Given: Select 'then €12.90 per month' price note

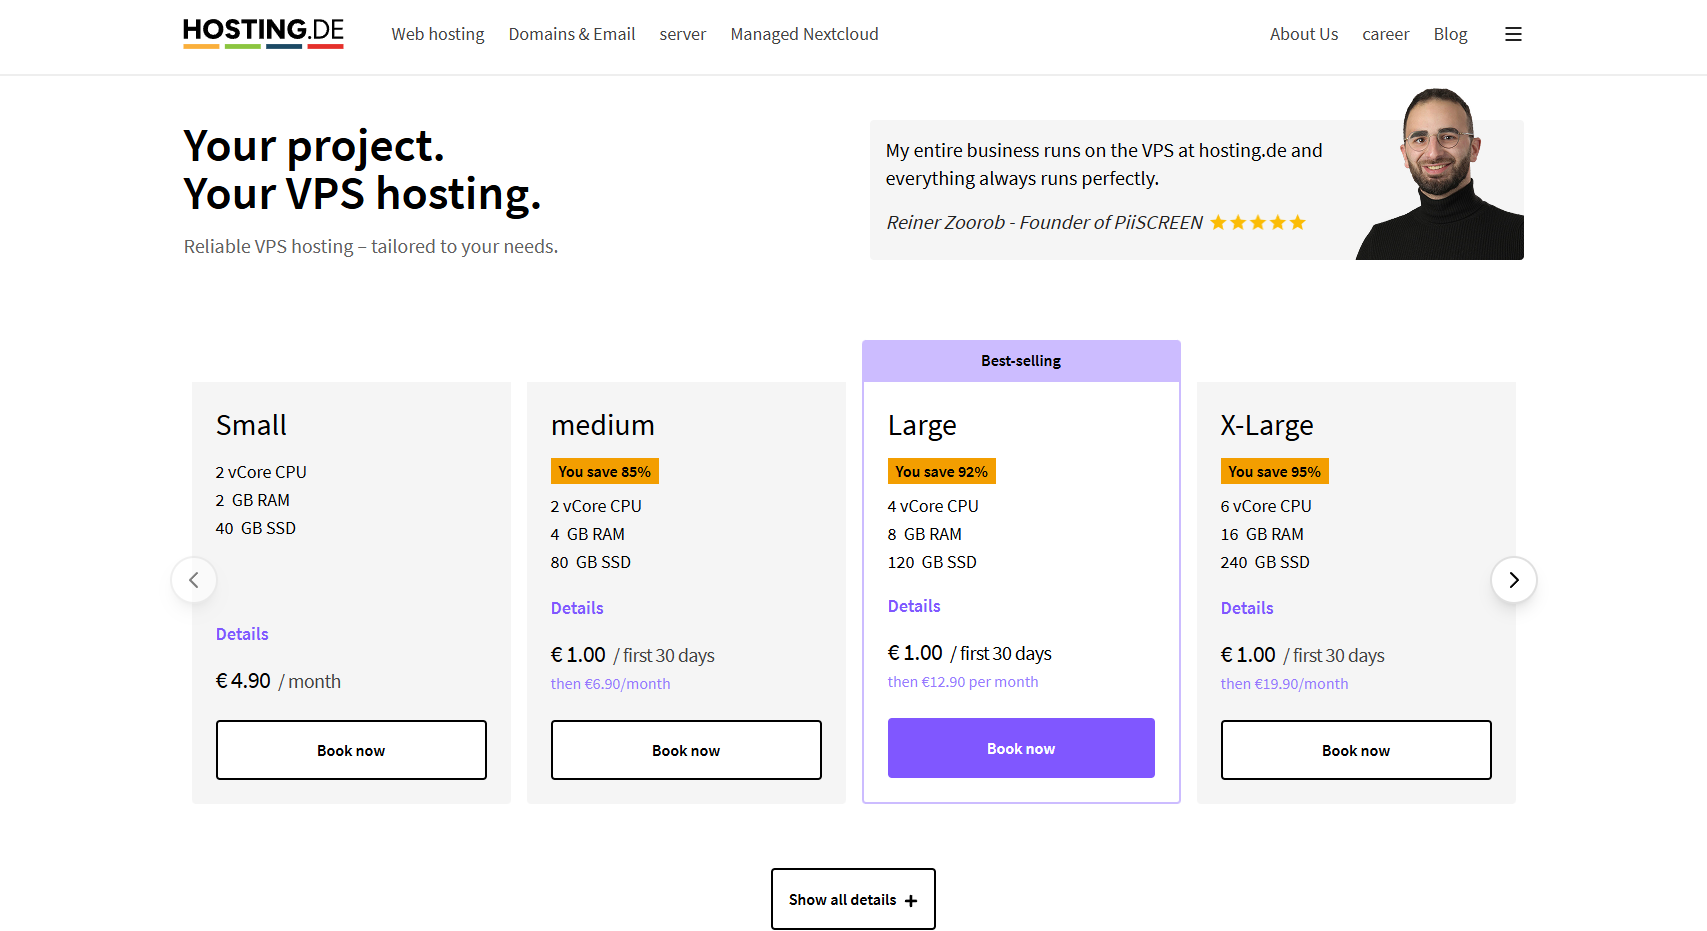Looking at the screenshot, I should click(x=963, y=682).
